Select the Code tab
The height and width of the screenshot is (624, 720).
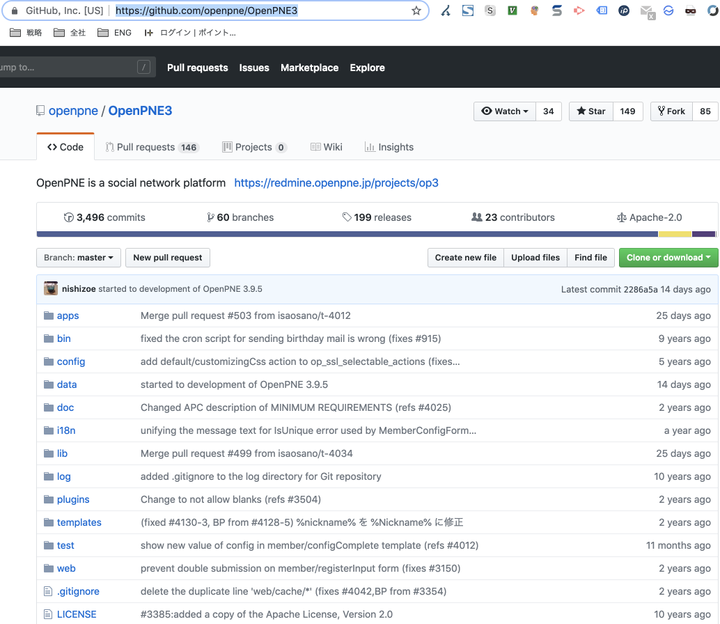click(x=65, y=147)
